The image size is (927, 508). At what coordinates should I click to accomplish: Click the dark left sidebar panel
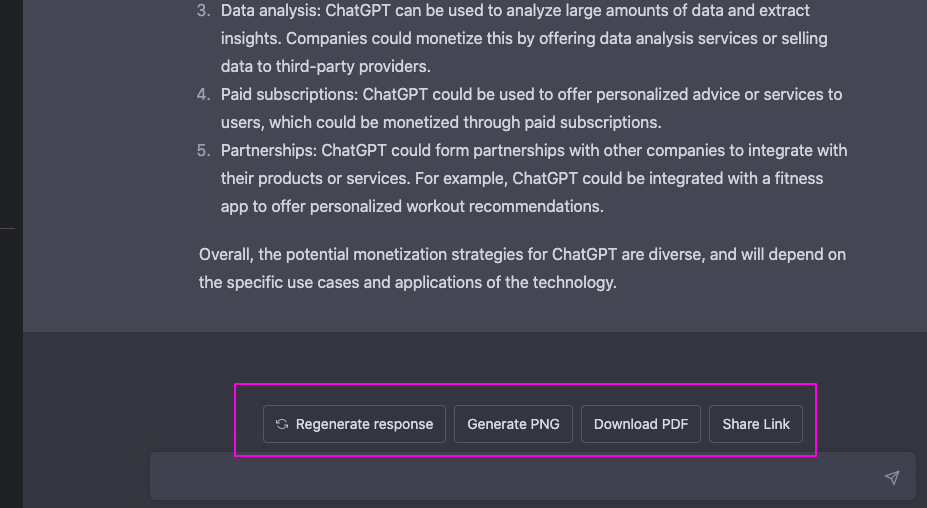point(11,250)
